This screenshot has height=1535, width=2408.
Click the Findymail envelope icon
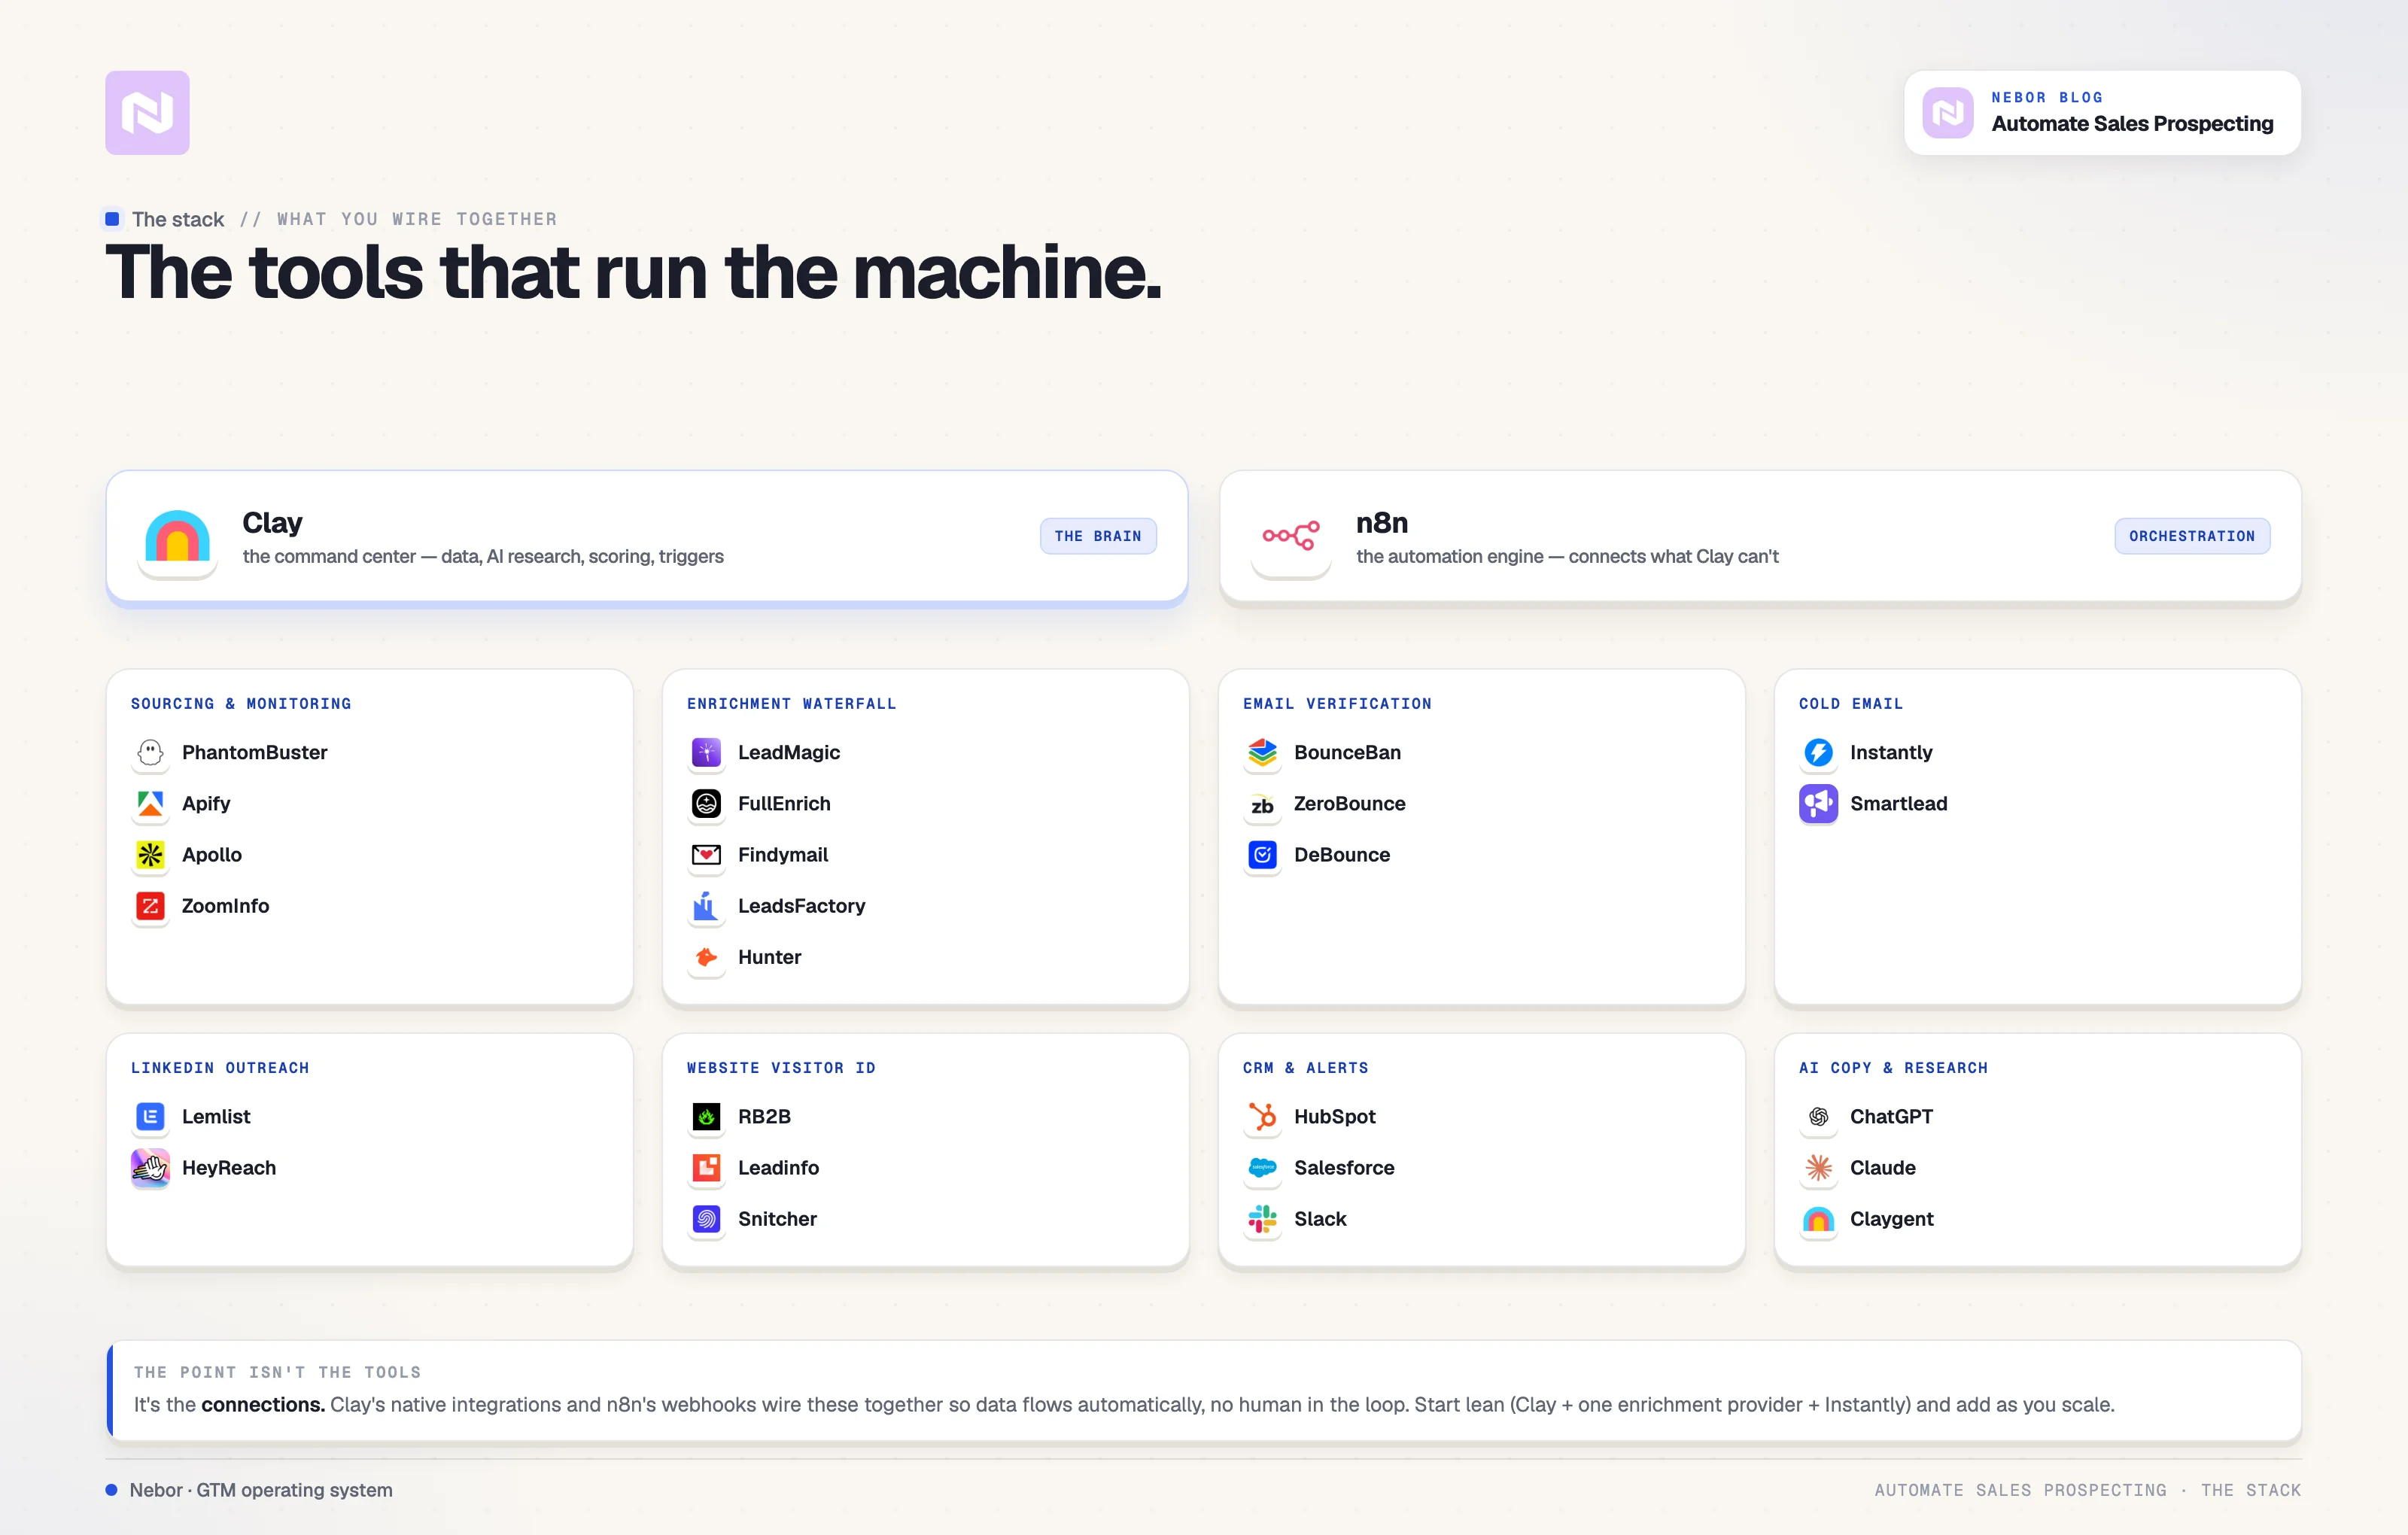click(x=706, y=854)
